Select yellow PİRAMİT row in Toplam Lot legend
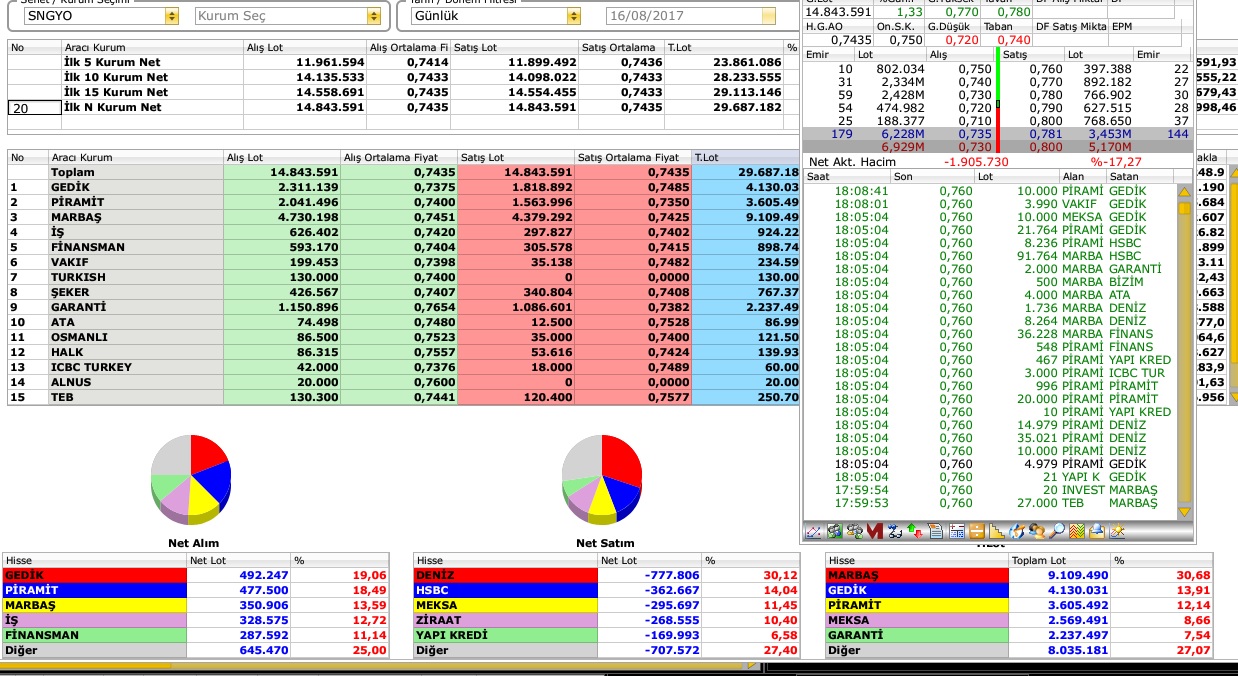The width and height of the screenshot is (1238, 676). tap(1019, 605)
